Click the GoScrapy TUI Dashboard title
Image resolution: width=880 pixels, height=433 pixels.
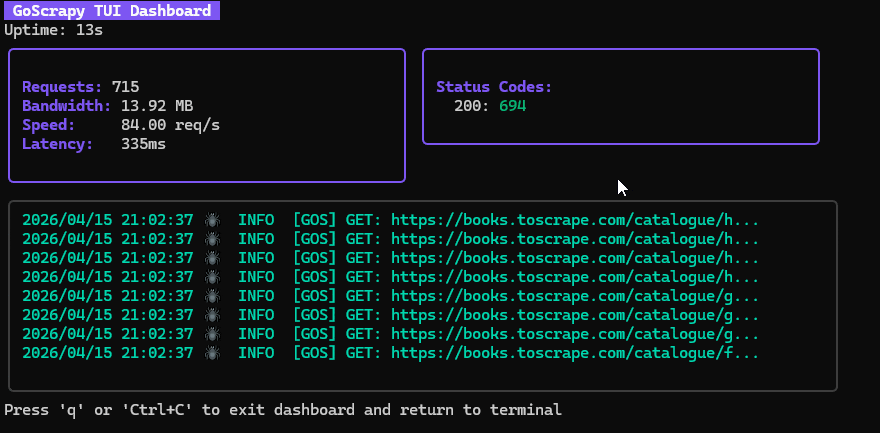coord(112,11)
